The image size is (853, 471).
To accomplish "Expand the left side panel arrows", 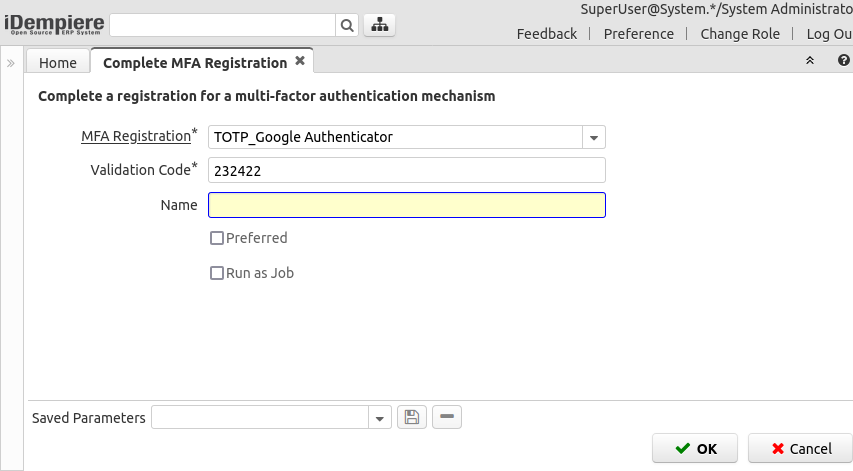I will 11,63.
